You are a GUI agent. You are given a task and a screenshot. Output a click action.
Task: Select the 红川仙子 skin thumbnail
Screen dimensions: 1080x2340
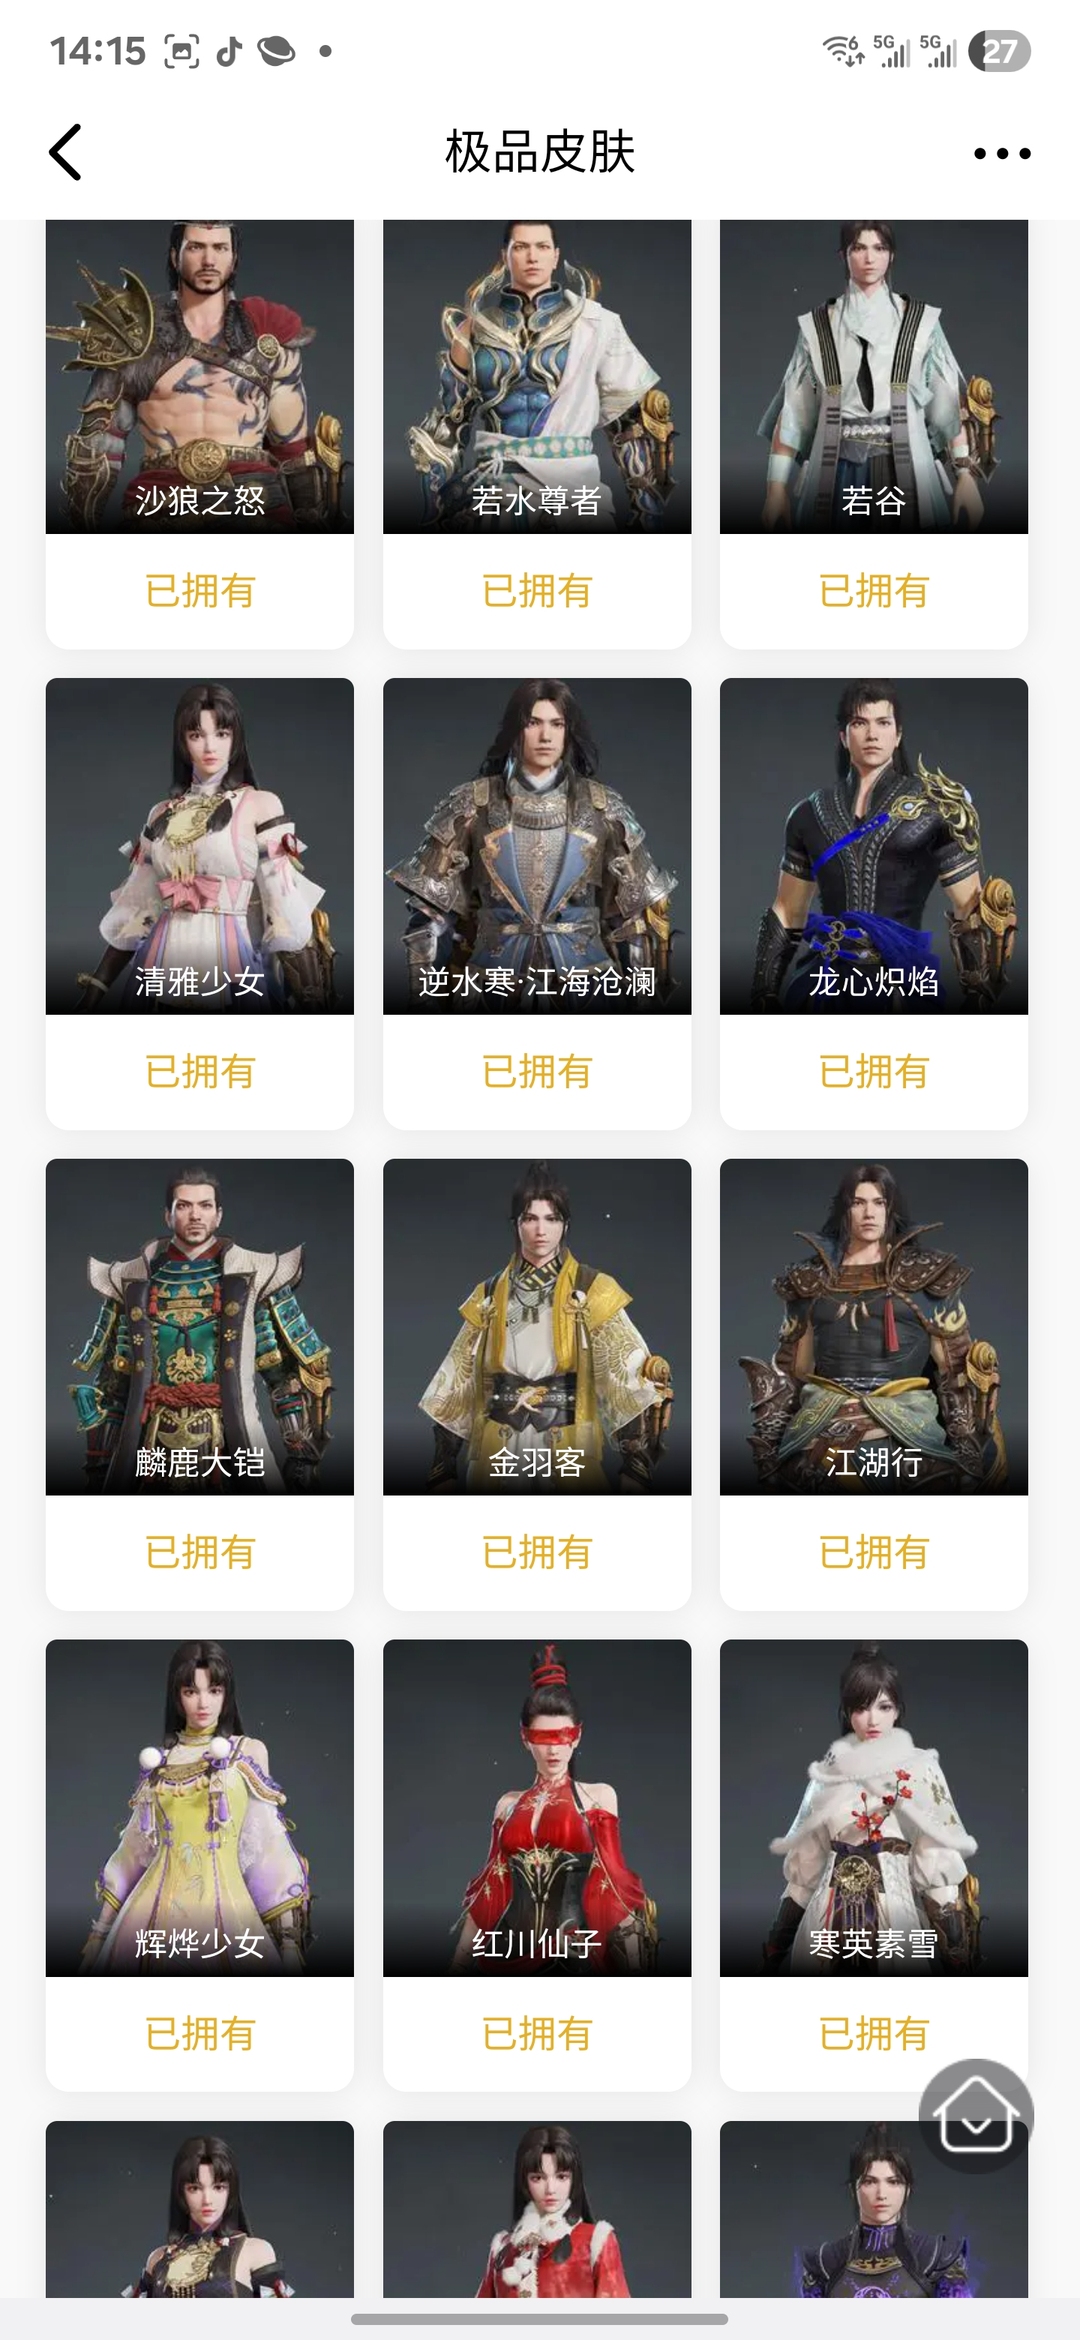tap(537, 1808)
